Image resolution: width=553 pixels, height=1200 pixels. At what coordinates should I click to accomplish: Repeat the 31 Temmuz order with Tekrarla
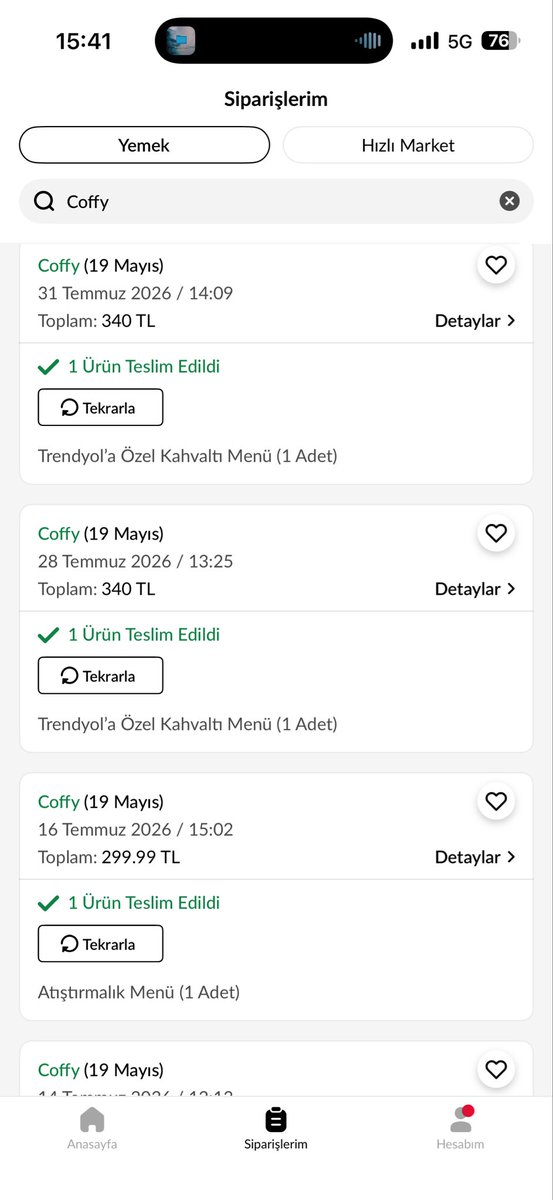100,407
